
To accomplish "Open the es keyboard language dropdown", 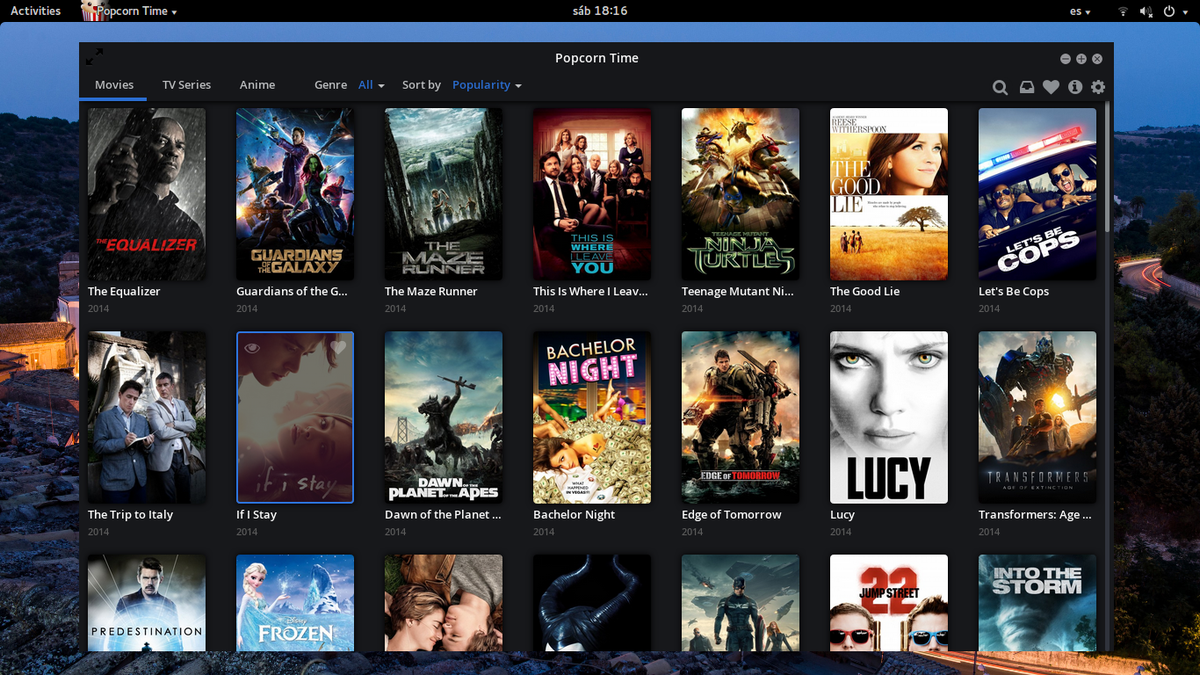I will click(x=1080, y=11).
